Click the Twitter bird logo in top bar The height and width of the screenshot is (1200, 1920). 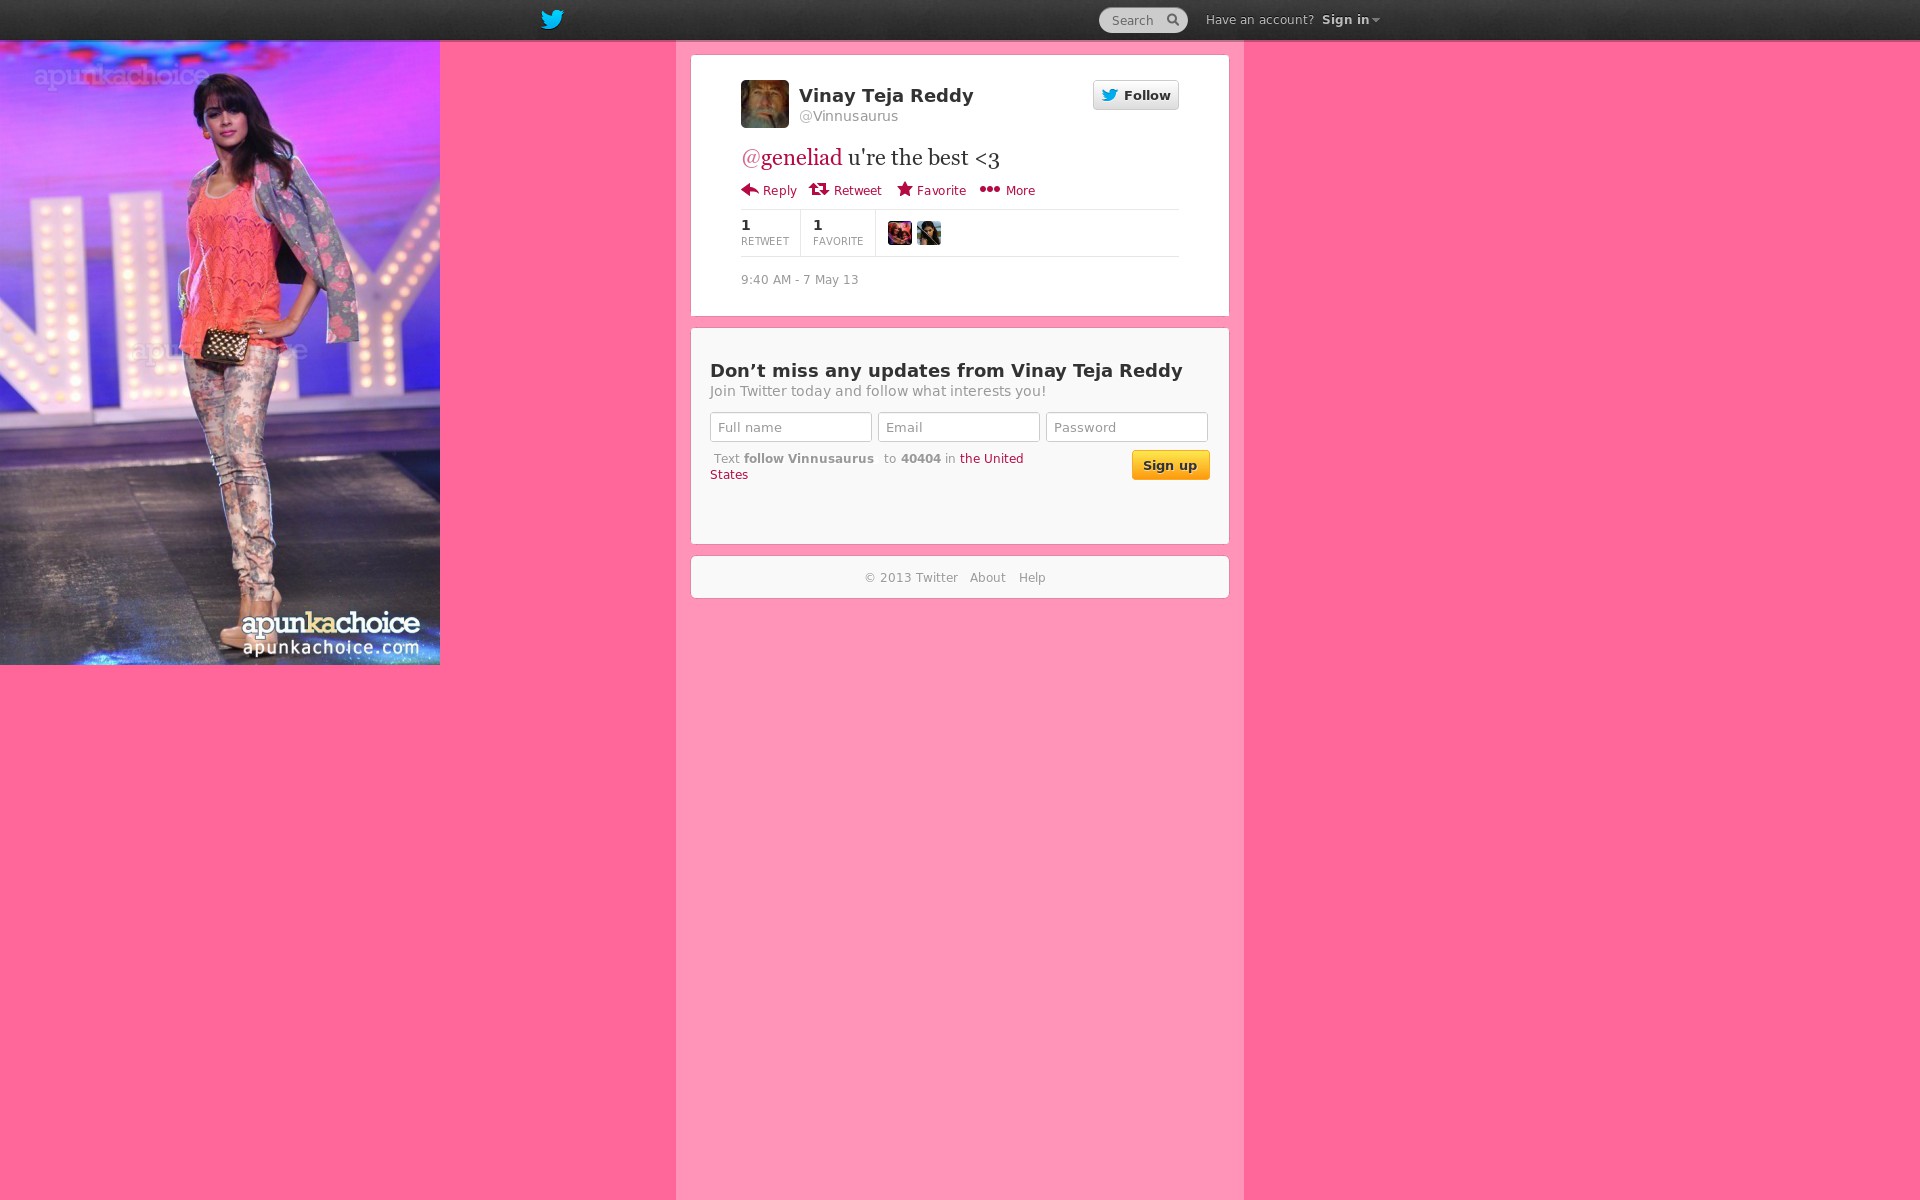pos(552,19)
